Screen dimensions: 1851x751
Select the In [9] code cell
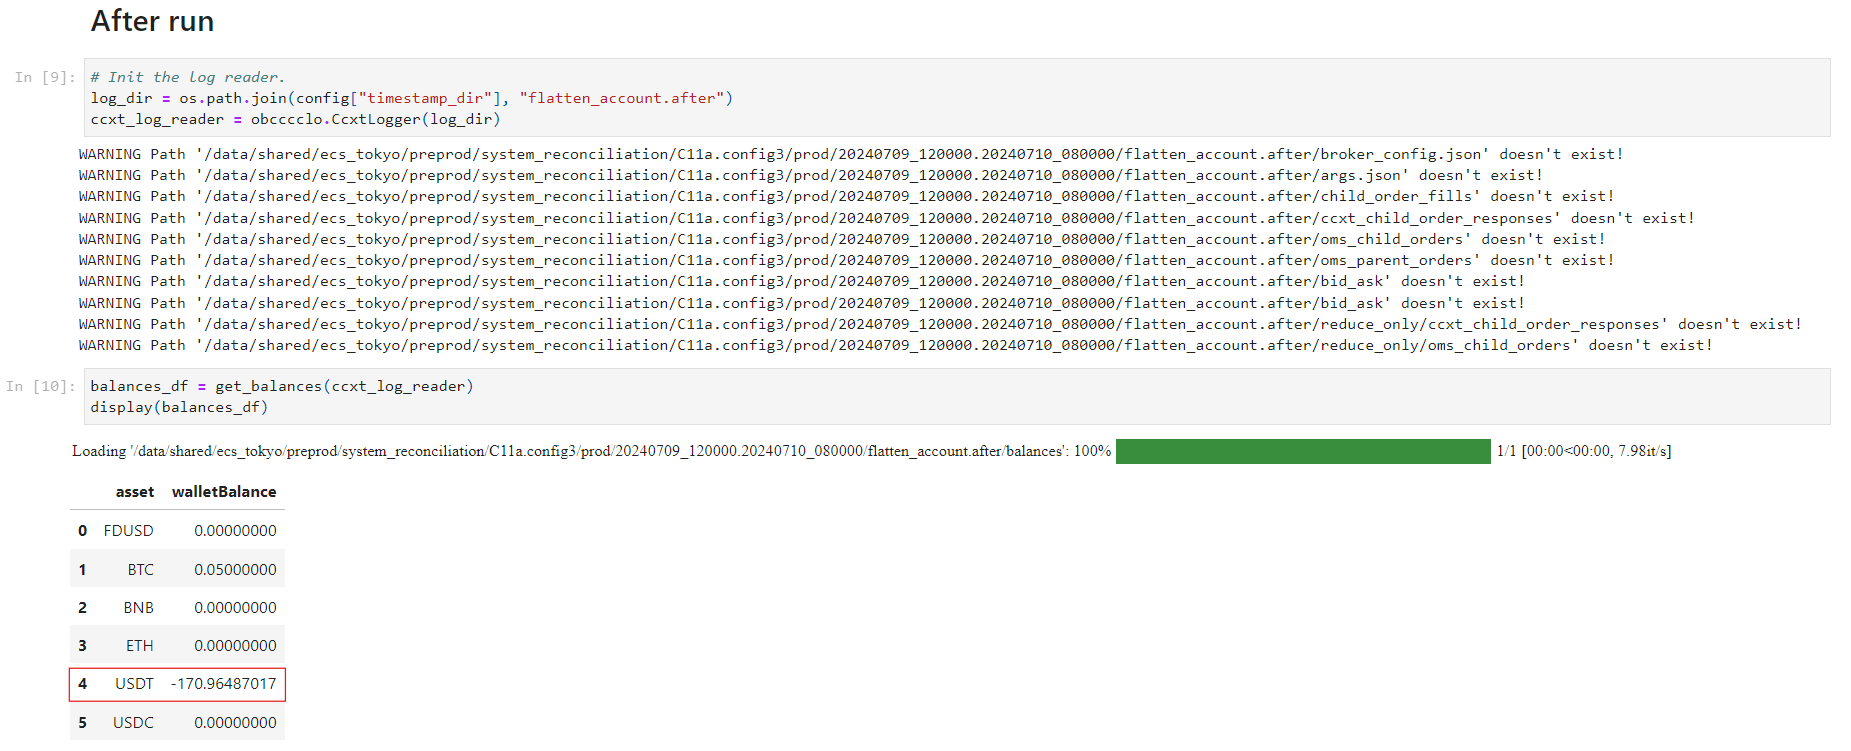click(x=957, y=97)
